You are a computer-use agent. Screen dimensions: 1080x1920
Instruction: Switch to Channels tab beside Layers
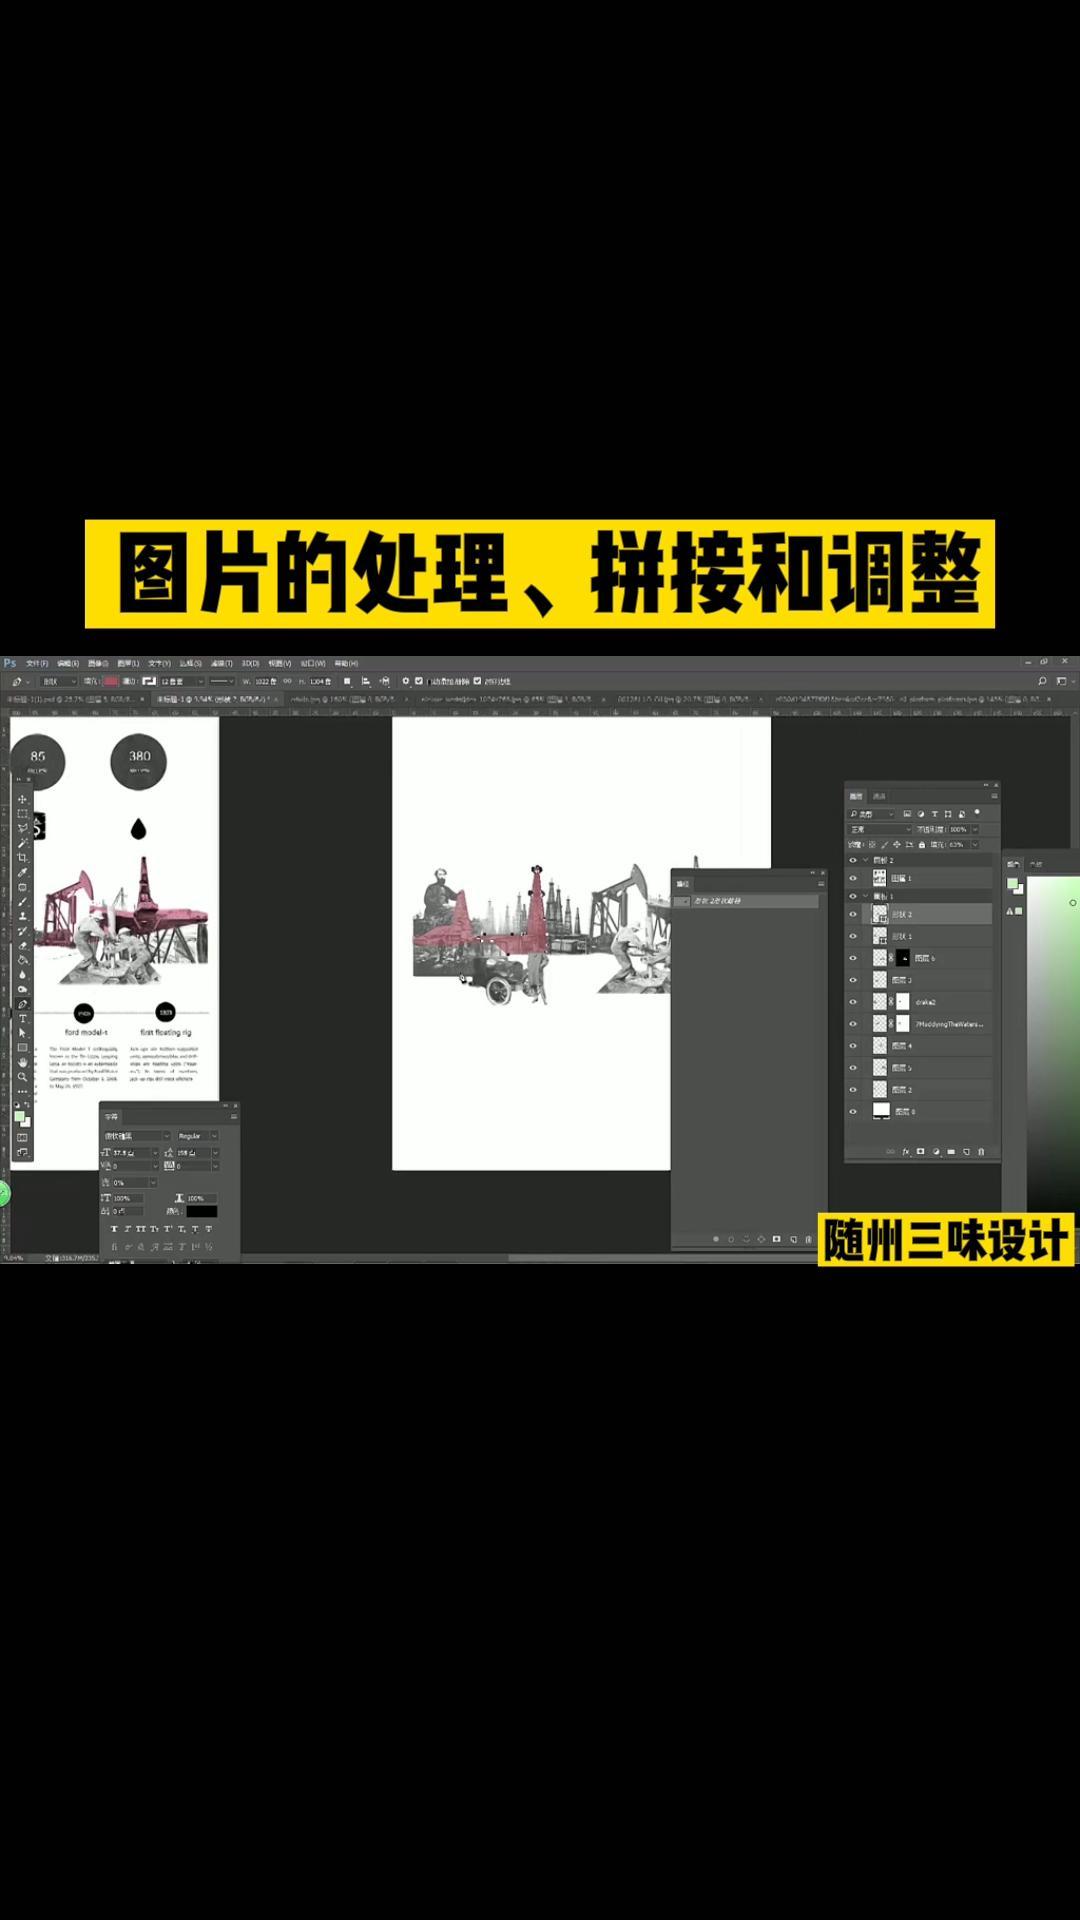pos(879,796)
